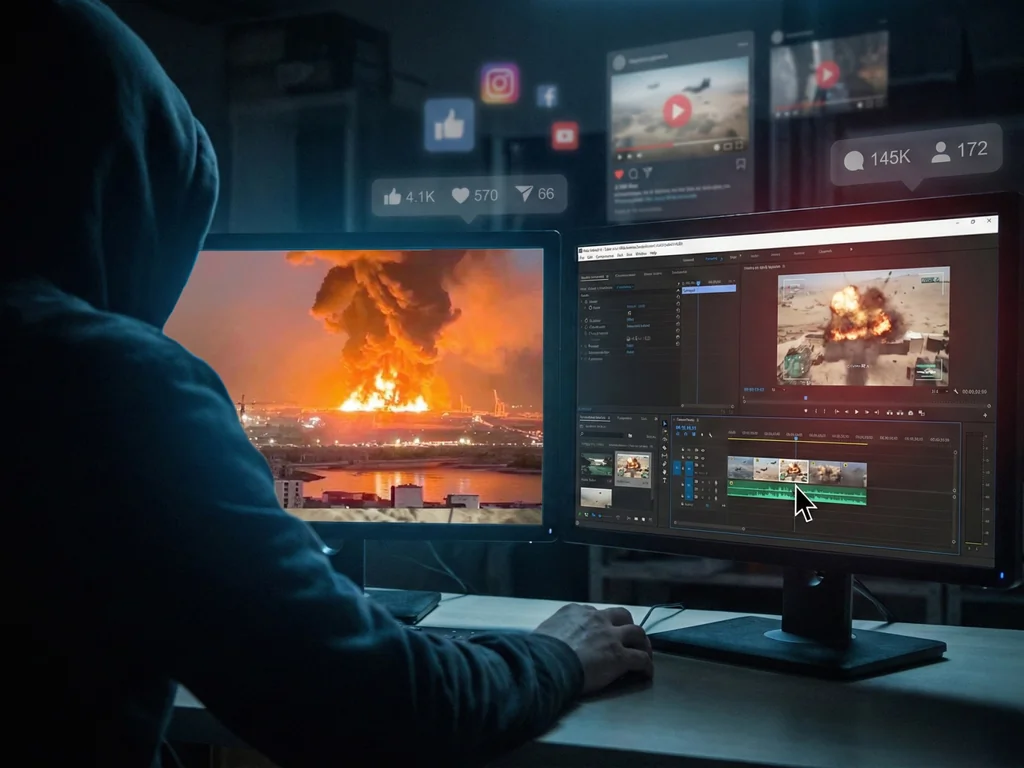Viewport: 1024px width, 768px height.
Task: Open the File menu
Action: pyautogui.click(x=582, y=255)
